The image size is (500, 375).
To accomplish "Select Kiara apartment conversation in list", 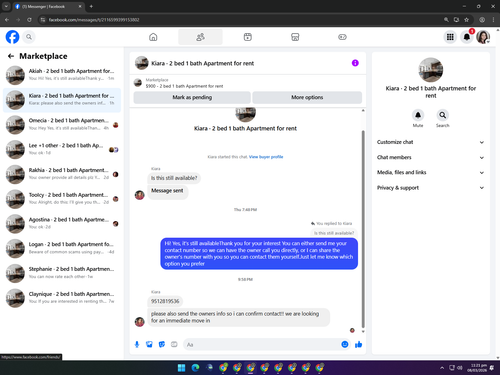I will [62, 100].
